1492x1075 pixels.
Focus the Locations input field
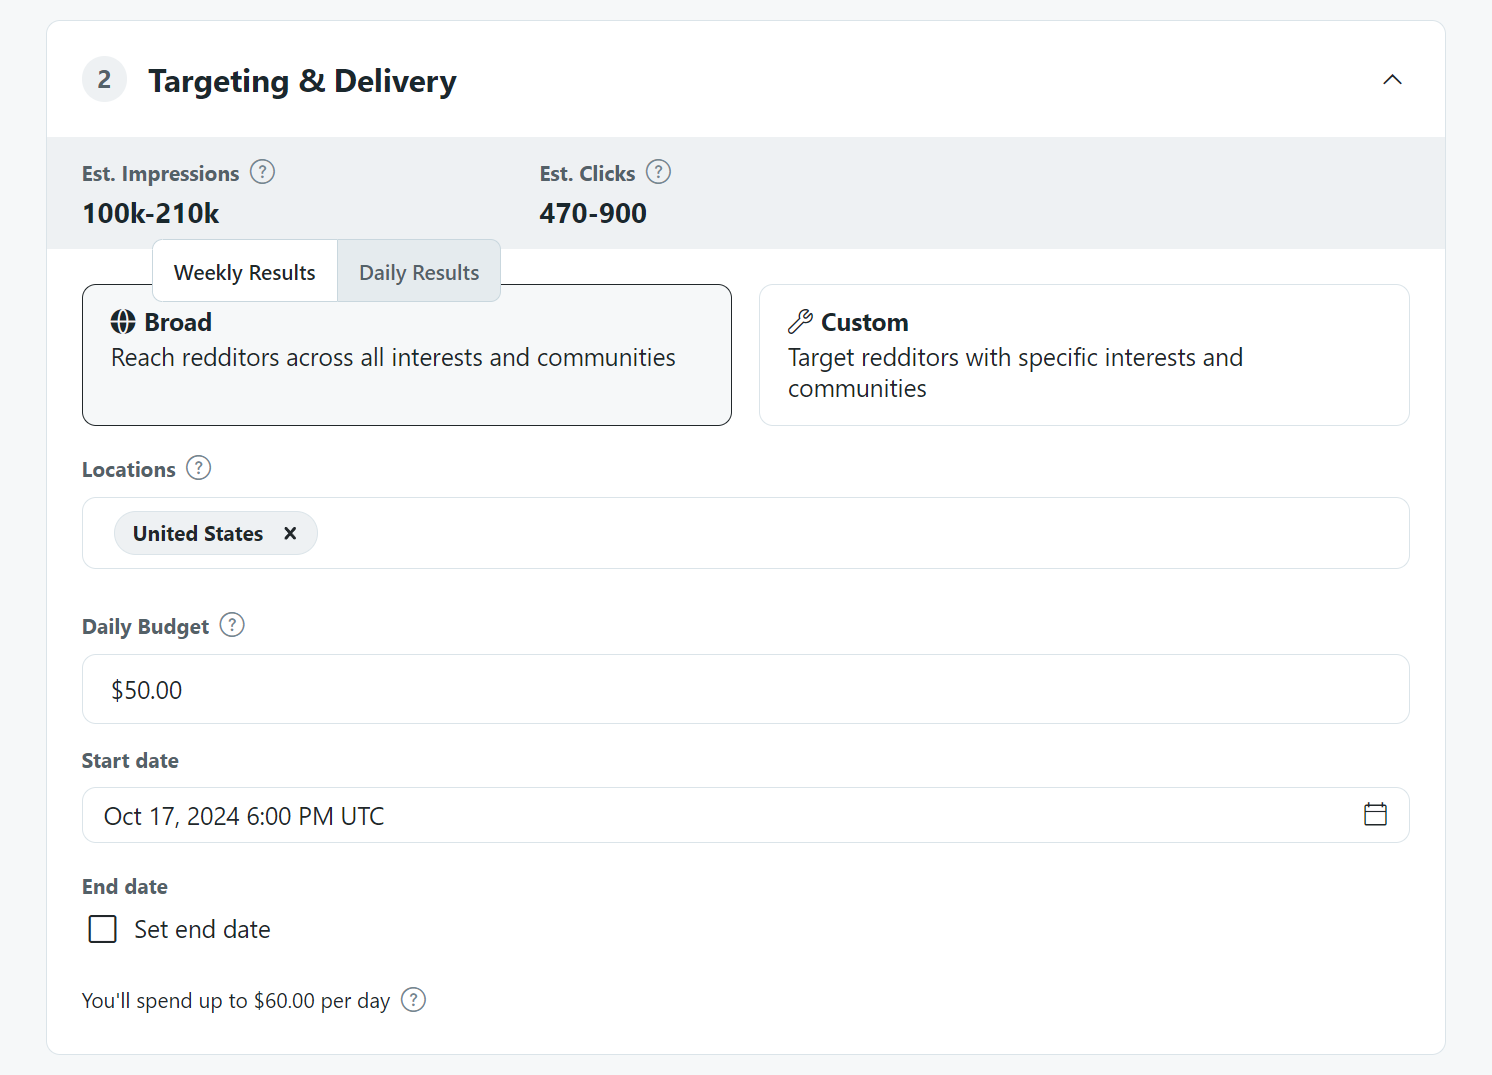click(x=746, y=533)
